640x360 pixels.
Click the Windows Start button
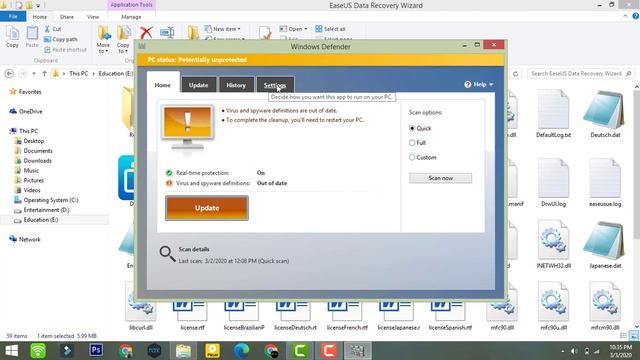click(x=12, y=351)
